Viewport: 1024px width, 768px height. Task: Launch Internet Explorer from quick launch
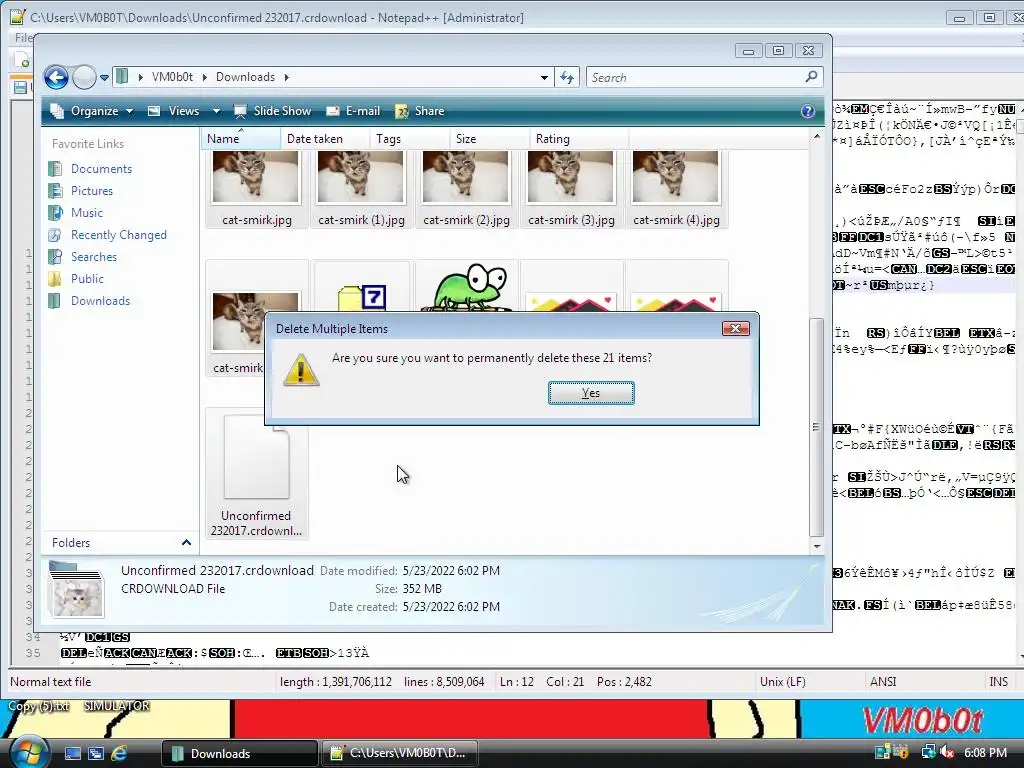click(x=119, y=753)
